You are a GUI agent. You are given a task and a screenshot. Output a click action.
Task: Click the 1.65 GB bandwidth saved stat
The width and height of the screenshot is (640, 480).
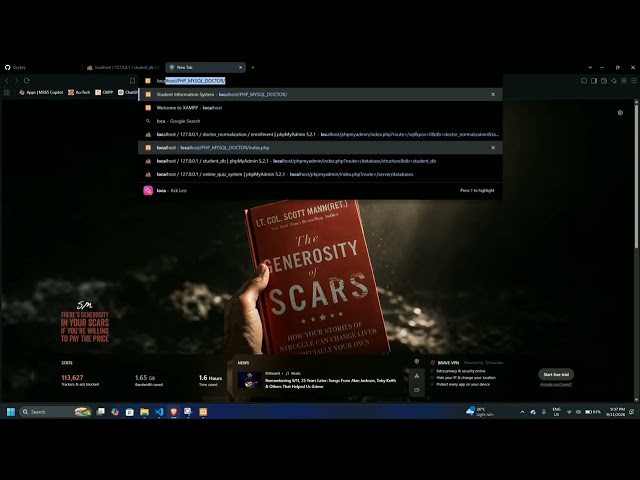(149, 380)
